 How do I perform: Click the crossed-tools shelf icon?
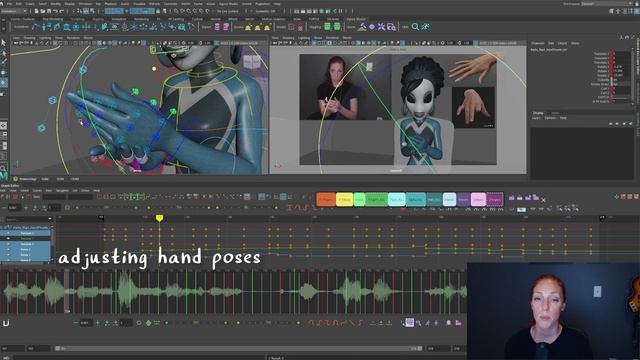381,27
